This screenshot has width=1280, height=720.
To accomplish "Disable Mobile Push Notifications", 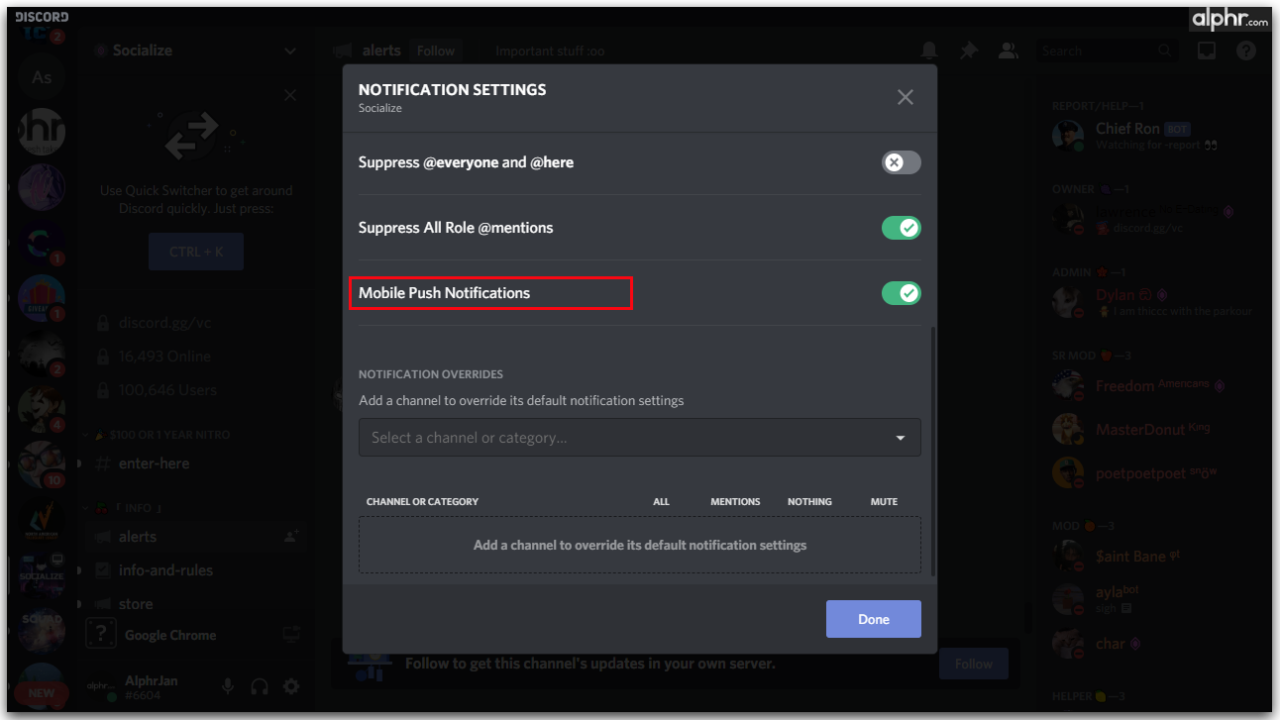I will point(900,293).
